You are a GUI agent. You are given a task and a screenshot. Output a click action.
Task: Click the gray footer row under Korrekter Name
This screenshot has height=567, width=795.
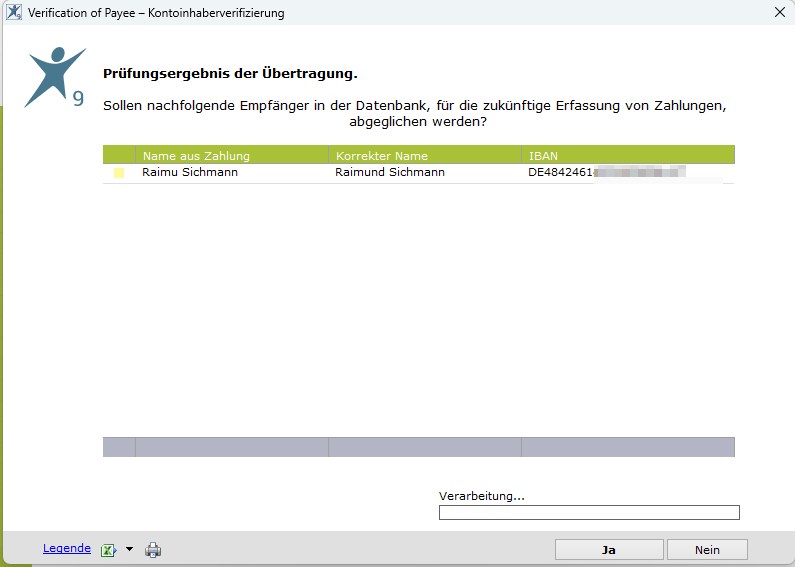pos(424,447)
